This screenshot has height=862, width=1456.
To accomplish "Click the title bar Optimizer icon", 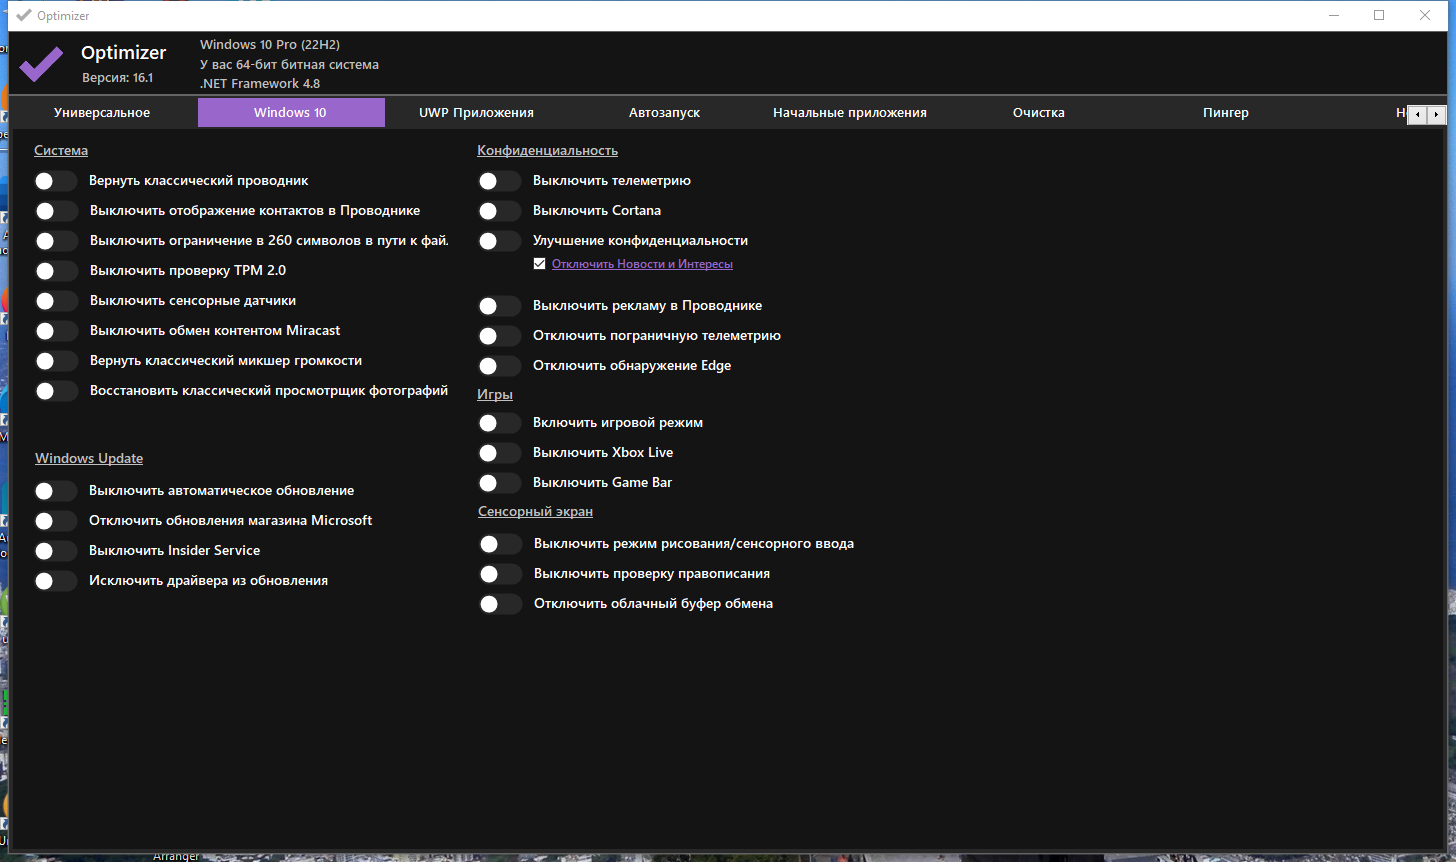I will pyautogui.click(x=24, y=15).
